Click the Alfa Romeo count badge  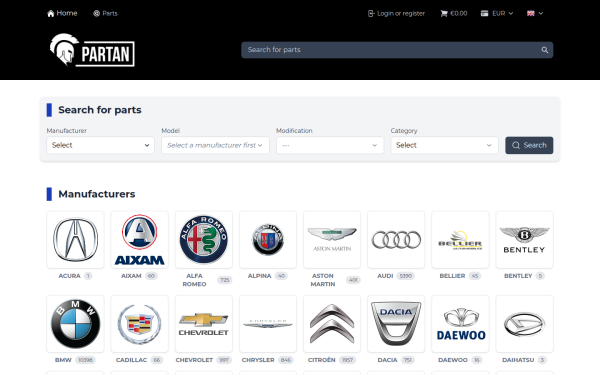[x=225, y=280]
